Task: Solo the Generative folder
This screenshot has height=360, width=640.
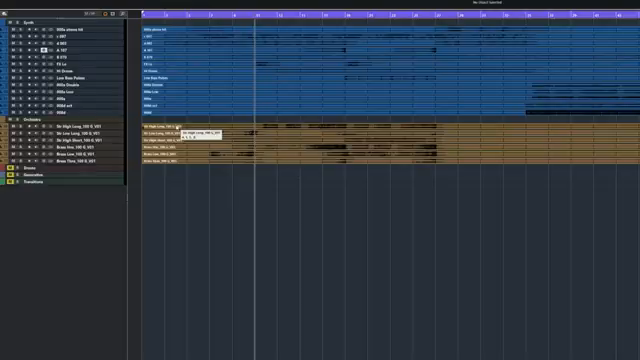Action: tap(17, 175)
